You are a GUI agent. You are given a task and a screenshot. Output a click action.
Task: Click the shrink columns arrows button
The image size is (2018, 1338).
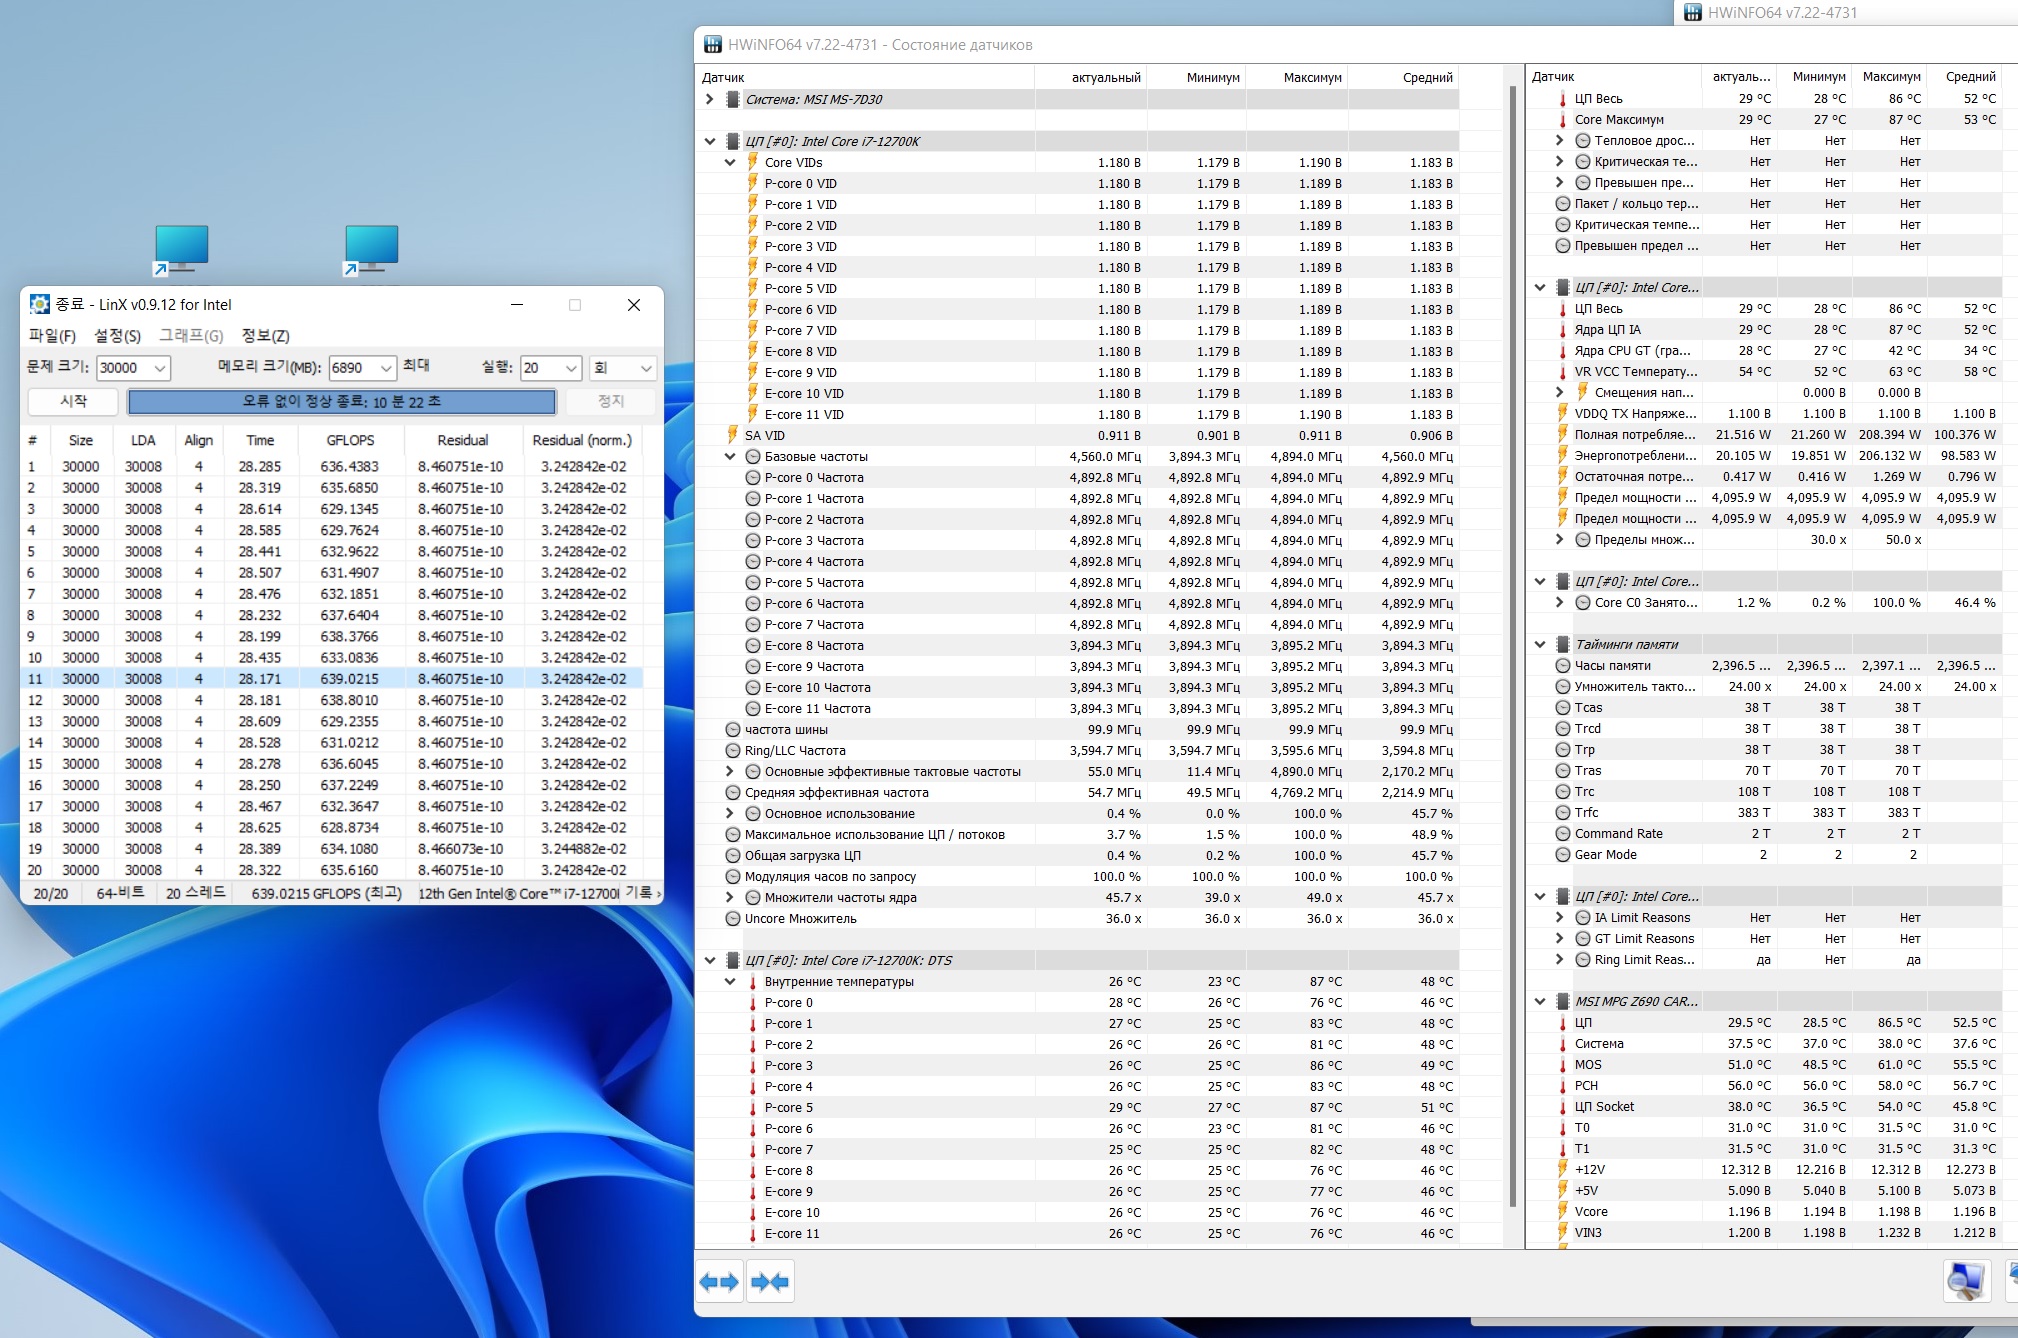click(x=769, y=1282)
